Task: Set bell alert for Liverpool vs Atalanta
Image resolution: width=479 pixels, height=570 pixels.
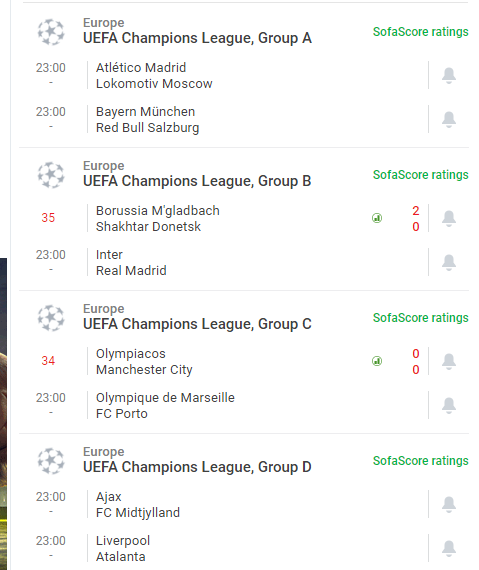Action: tap(449, 548)
